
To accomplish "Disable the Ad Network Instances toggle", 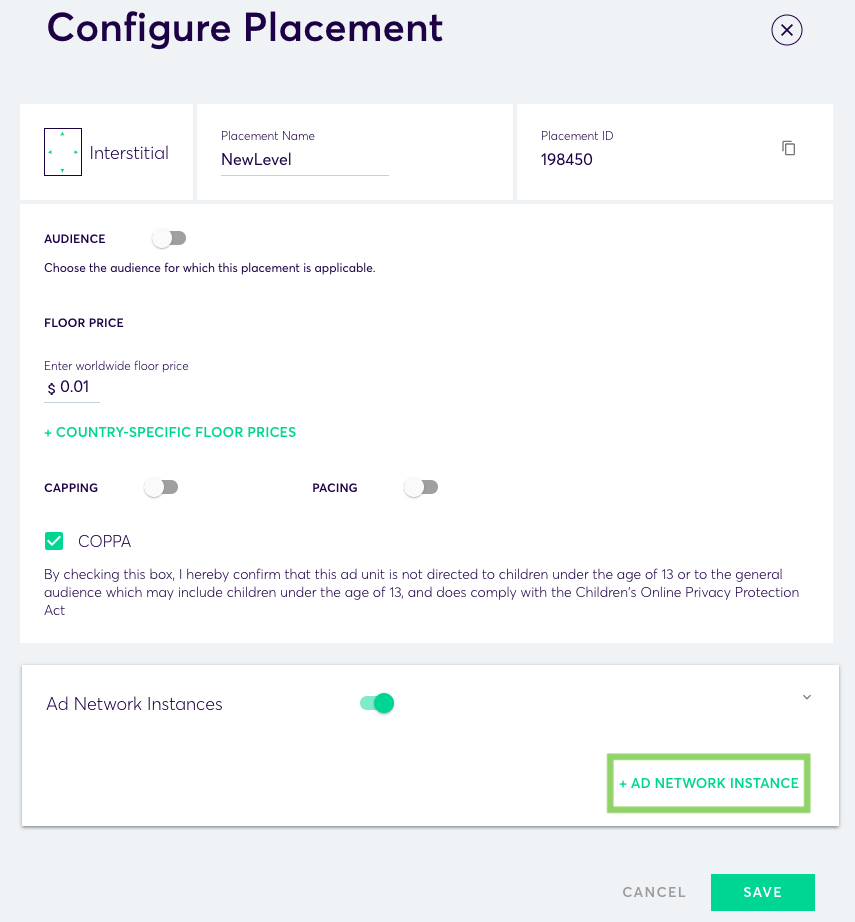I will 377,703.
